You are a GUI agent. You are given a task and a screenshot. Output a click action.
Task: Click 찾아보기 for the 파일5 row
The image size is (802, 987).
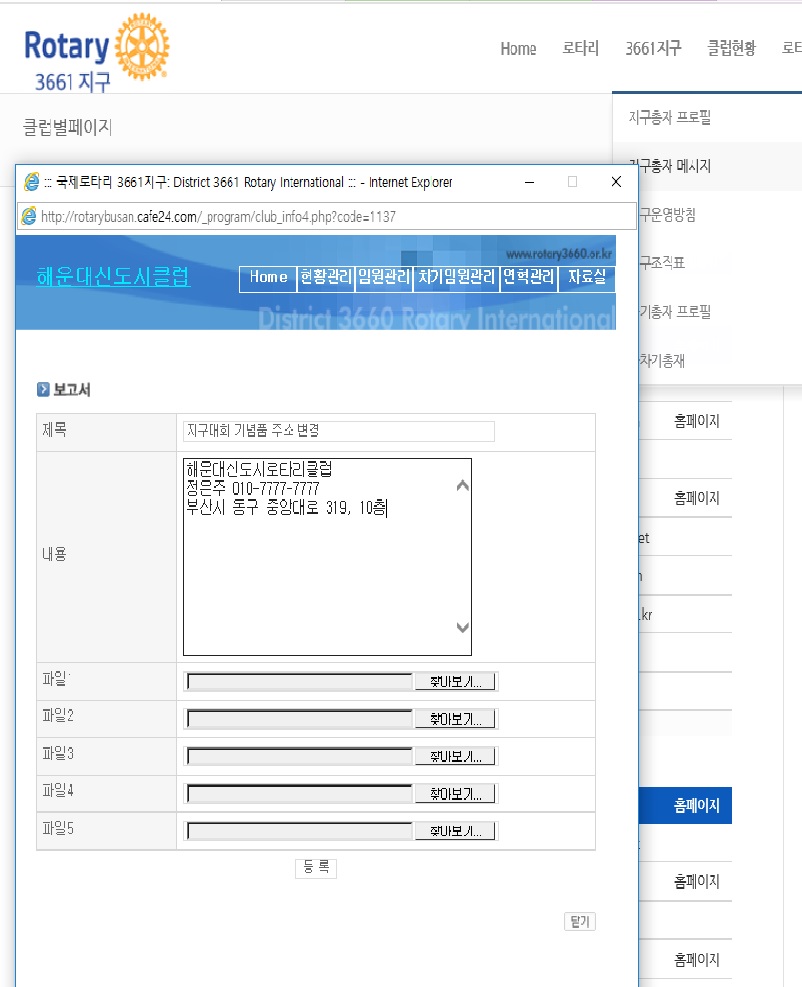click(455, 832)
